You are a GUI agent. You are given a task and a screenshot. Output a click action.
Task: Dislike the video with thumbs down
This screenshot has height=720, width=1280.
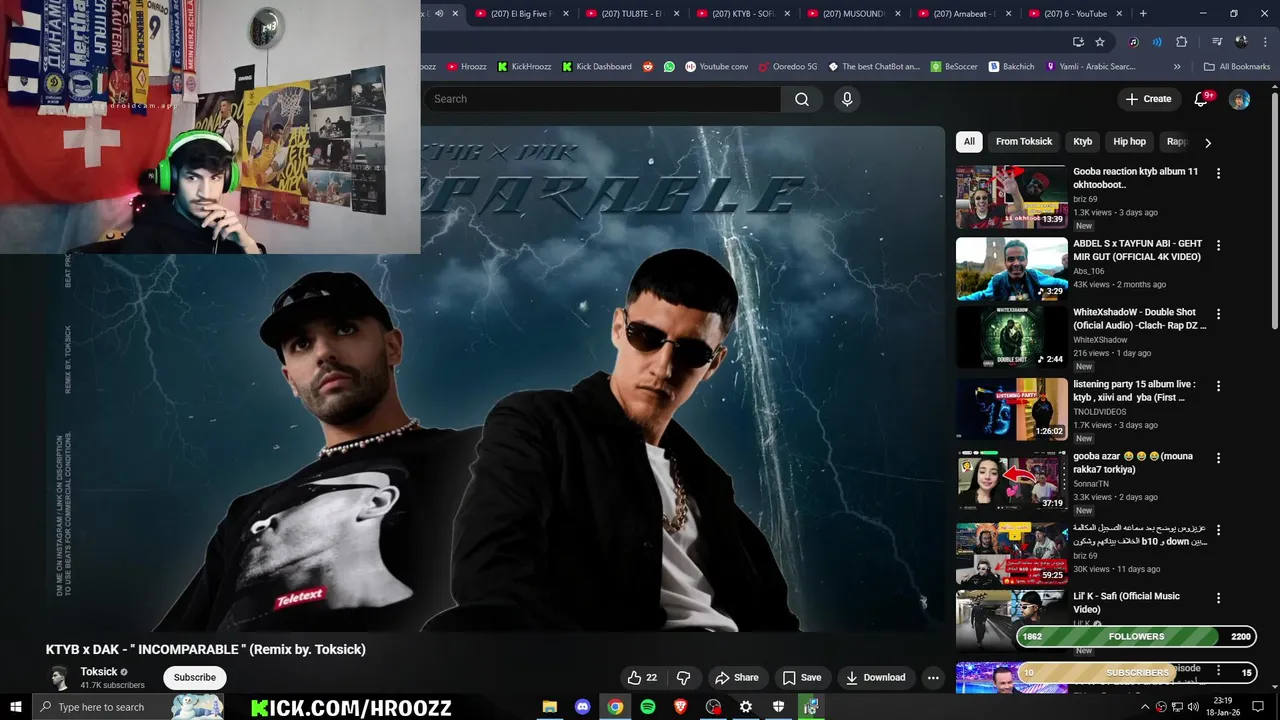click(684, 677)
